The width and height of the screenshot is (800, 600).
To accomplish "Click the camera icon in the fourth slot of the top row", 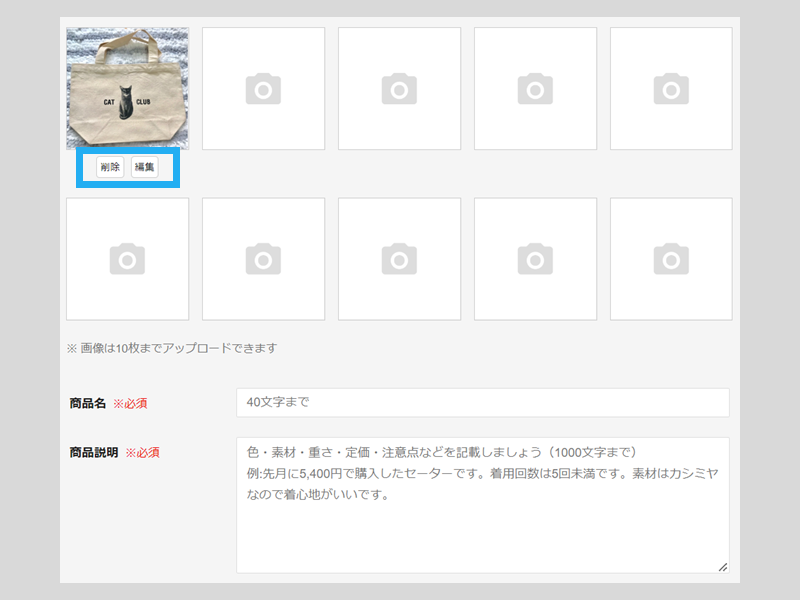I will (x=535, y=89).
